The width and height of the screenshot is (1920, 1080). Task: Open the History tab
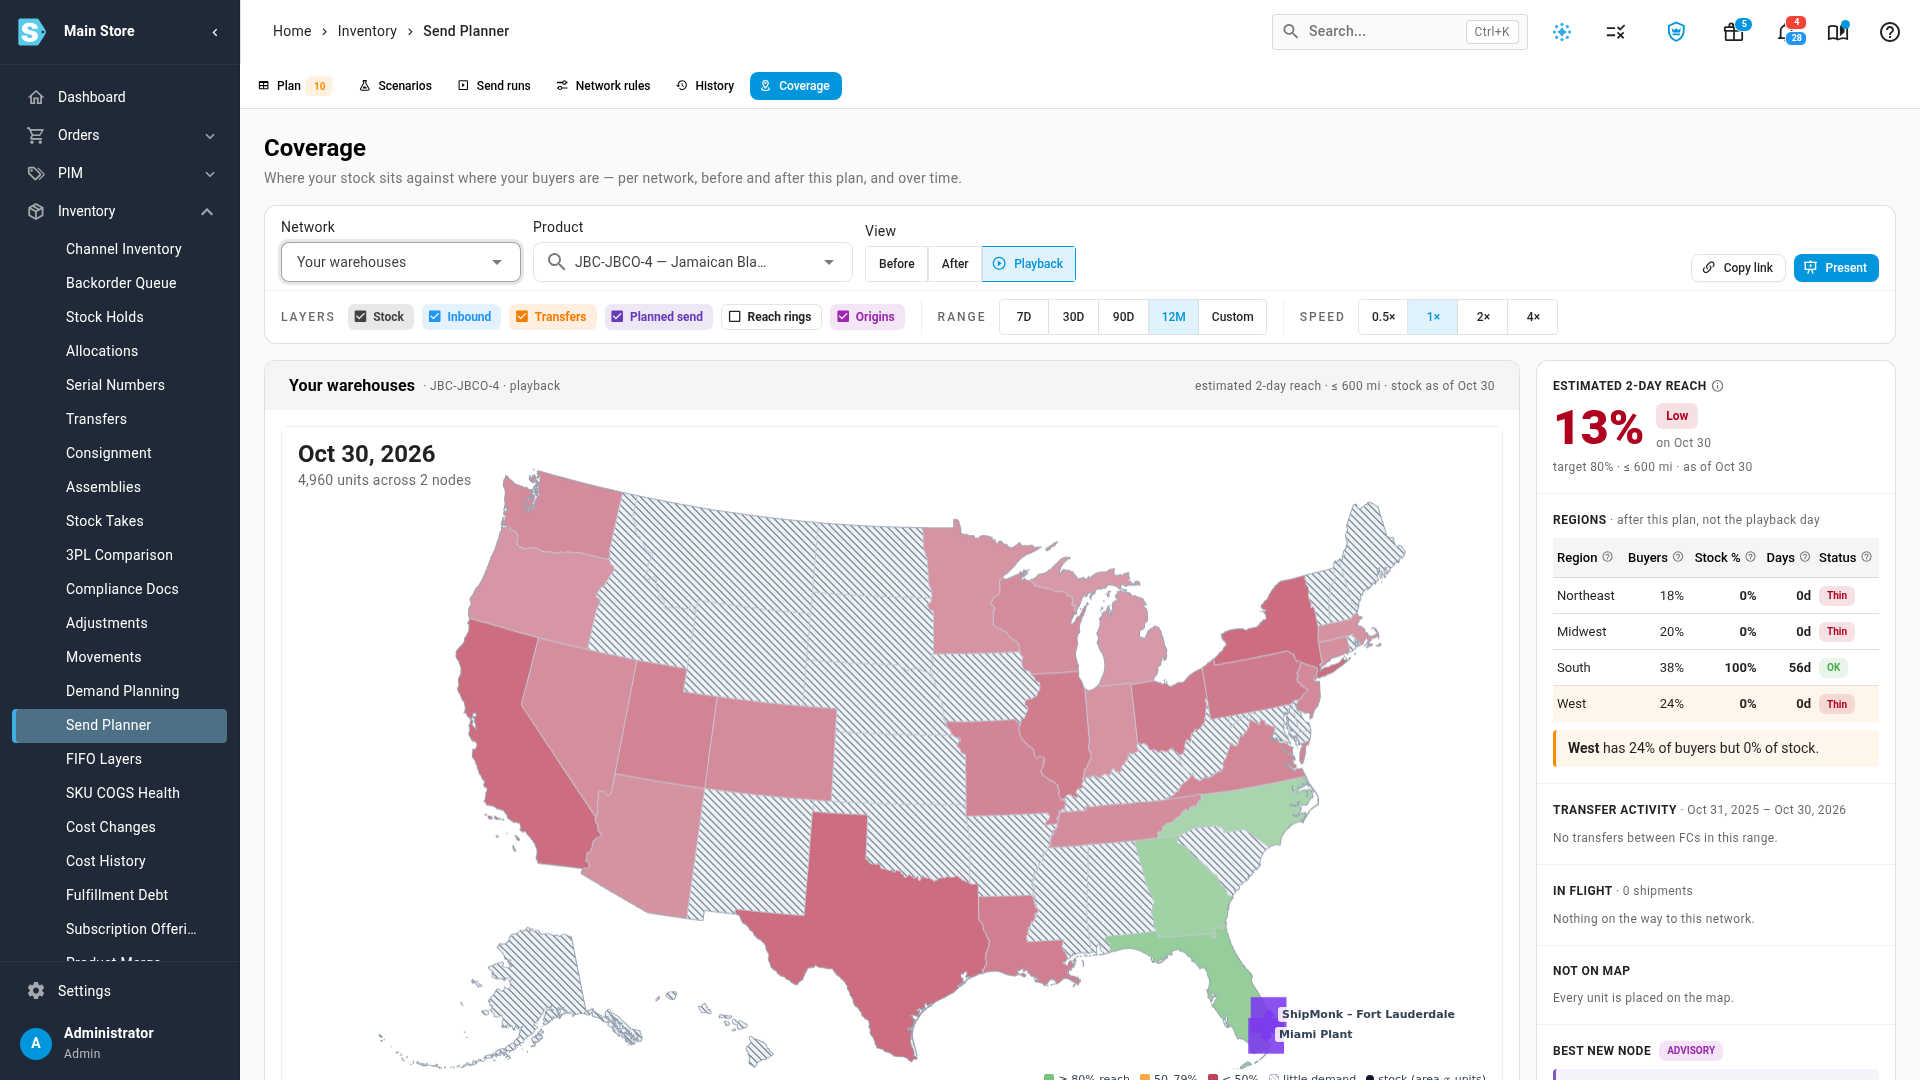pos(705,86)
